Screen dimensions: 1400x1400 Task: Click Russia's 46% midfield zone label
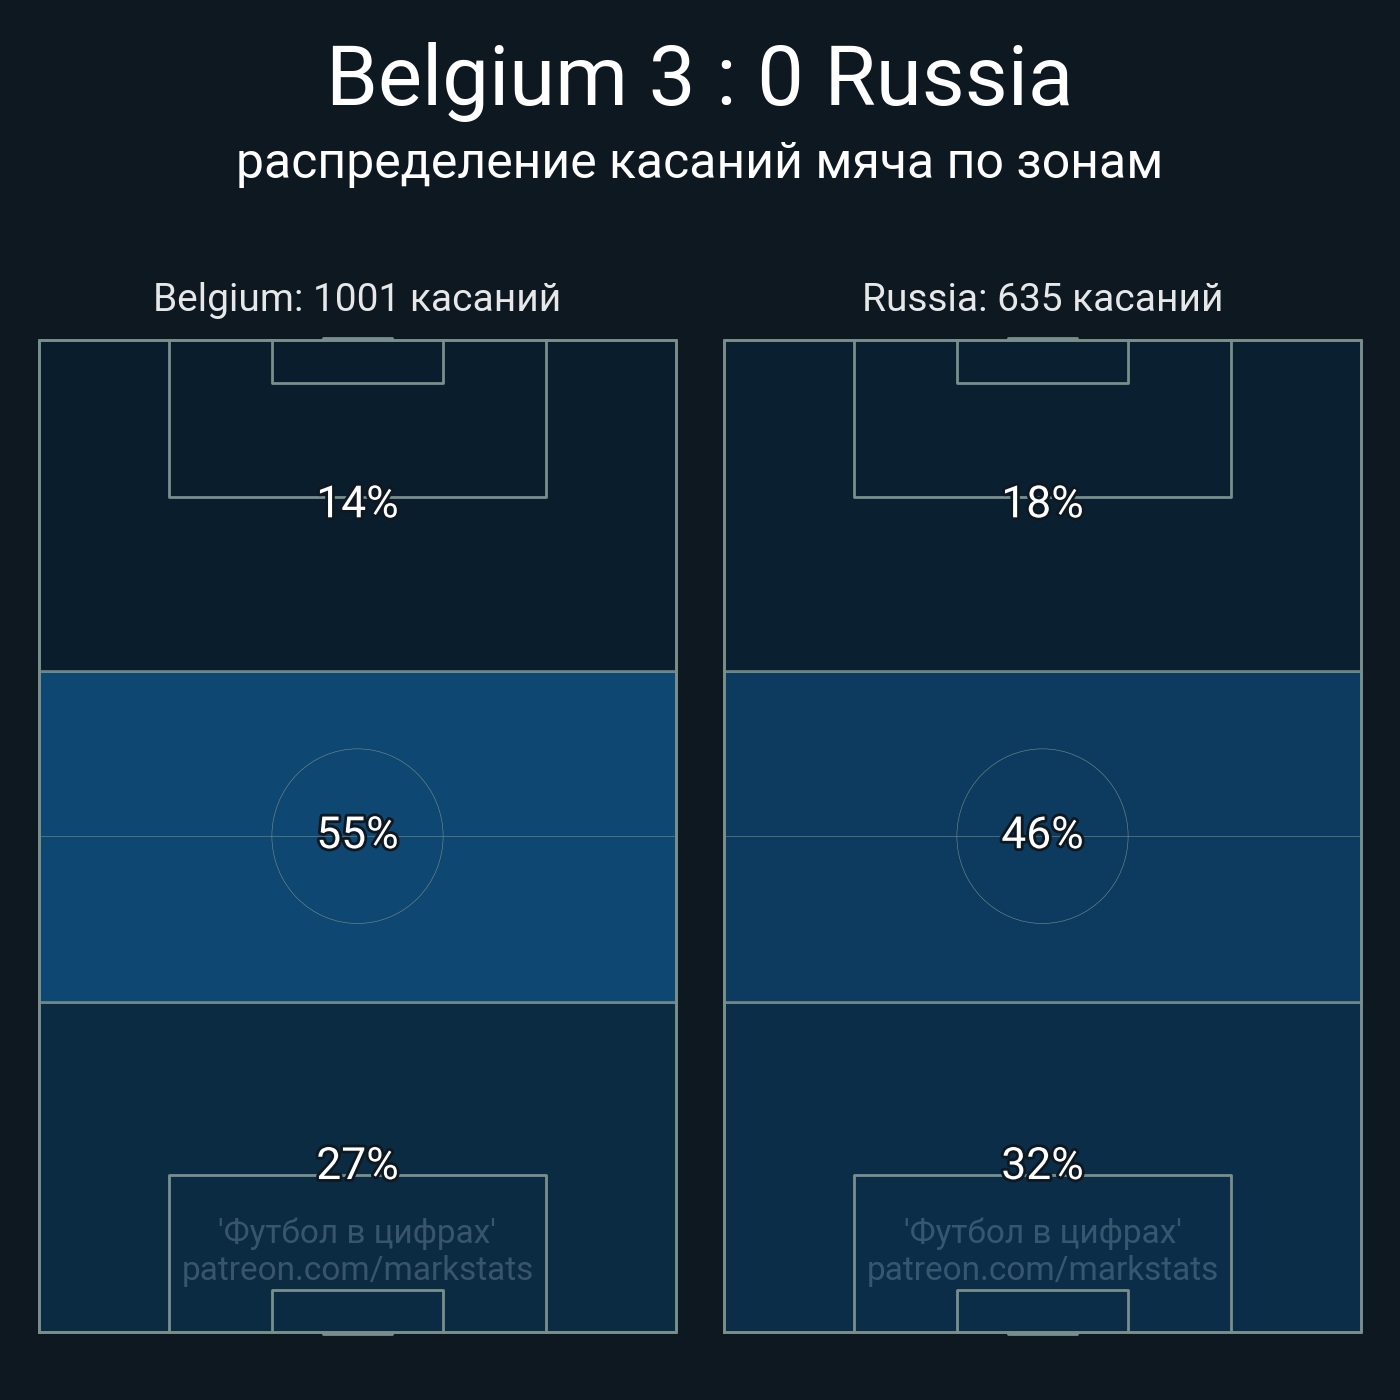tap(1042, 833)
